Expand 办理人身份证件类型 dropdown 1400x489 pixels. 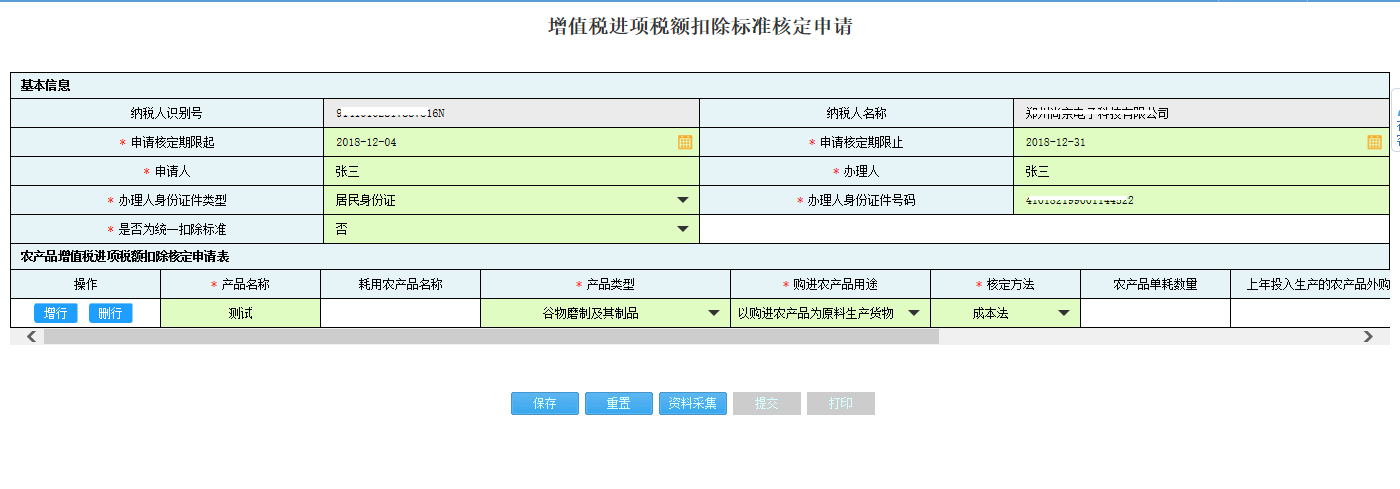pyautogui.click(x=683, y=200)
